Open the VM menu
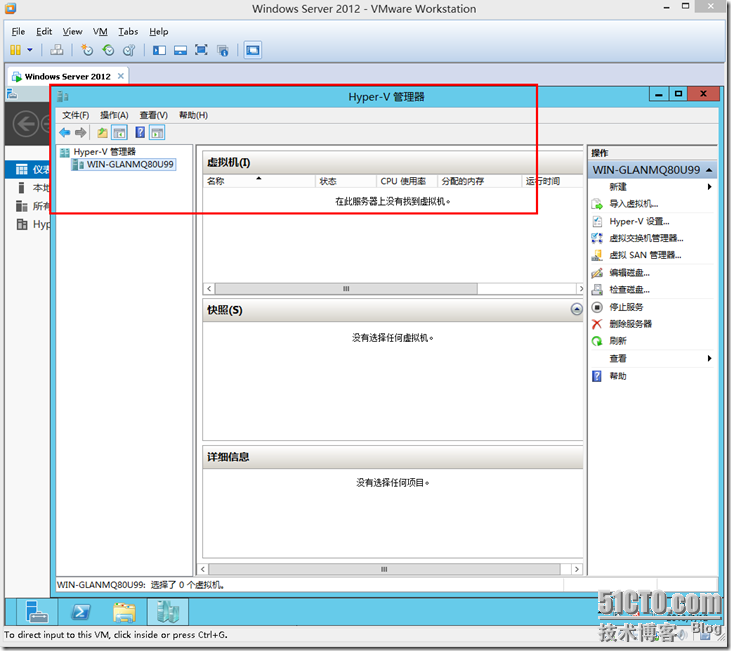731x651 pixels. pos(100,31)
